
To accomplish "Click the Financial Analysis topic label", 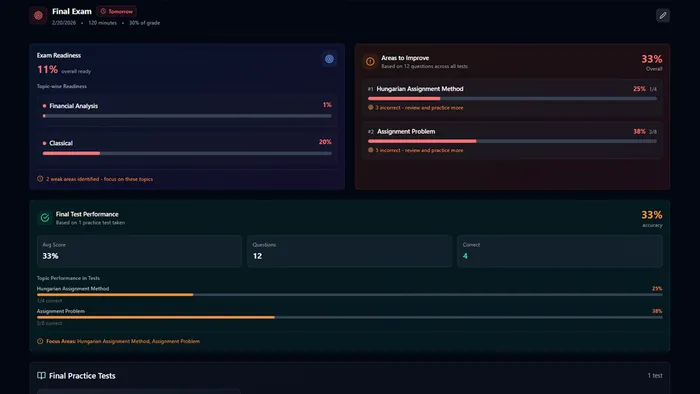I will (x=73, y=106).
